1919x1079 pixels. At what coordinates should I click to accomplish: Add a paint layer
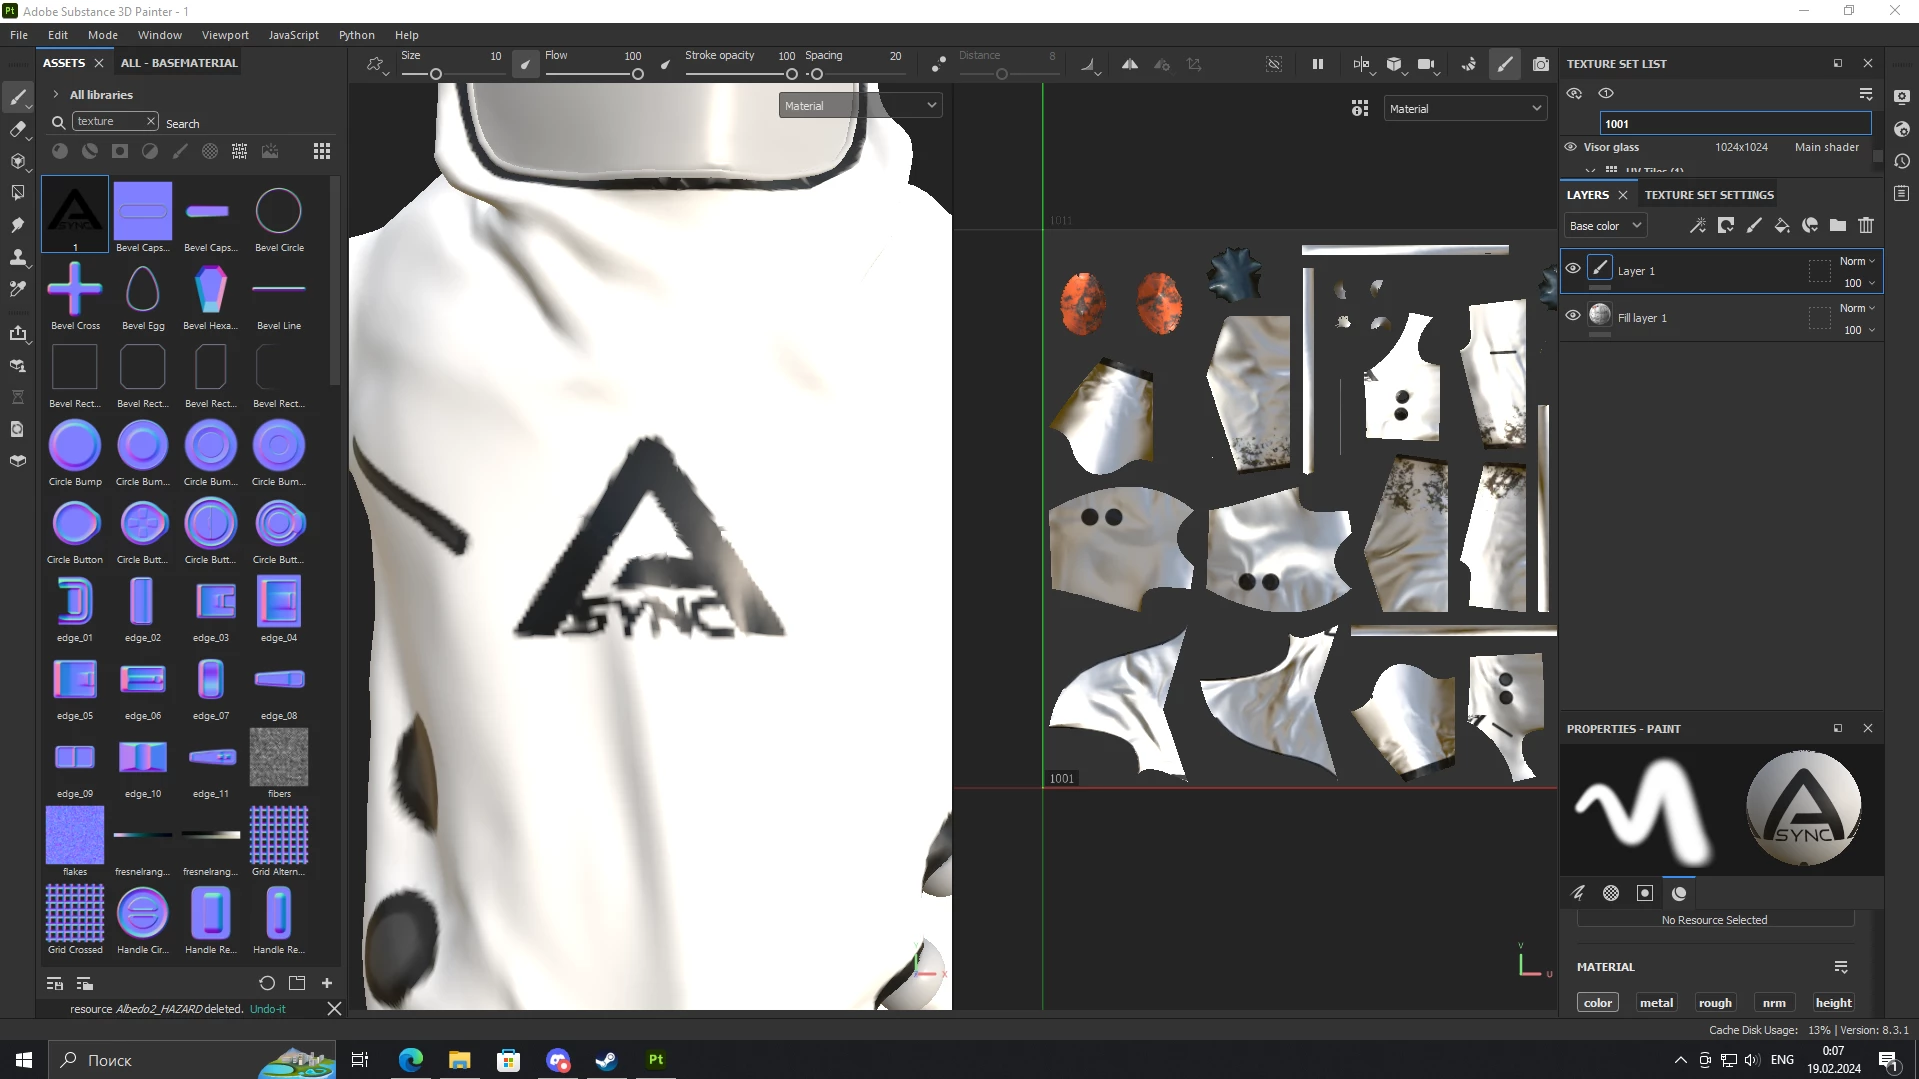tap(1754, 226)
